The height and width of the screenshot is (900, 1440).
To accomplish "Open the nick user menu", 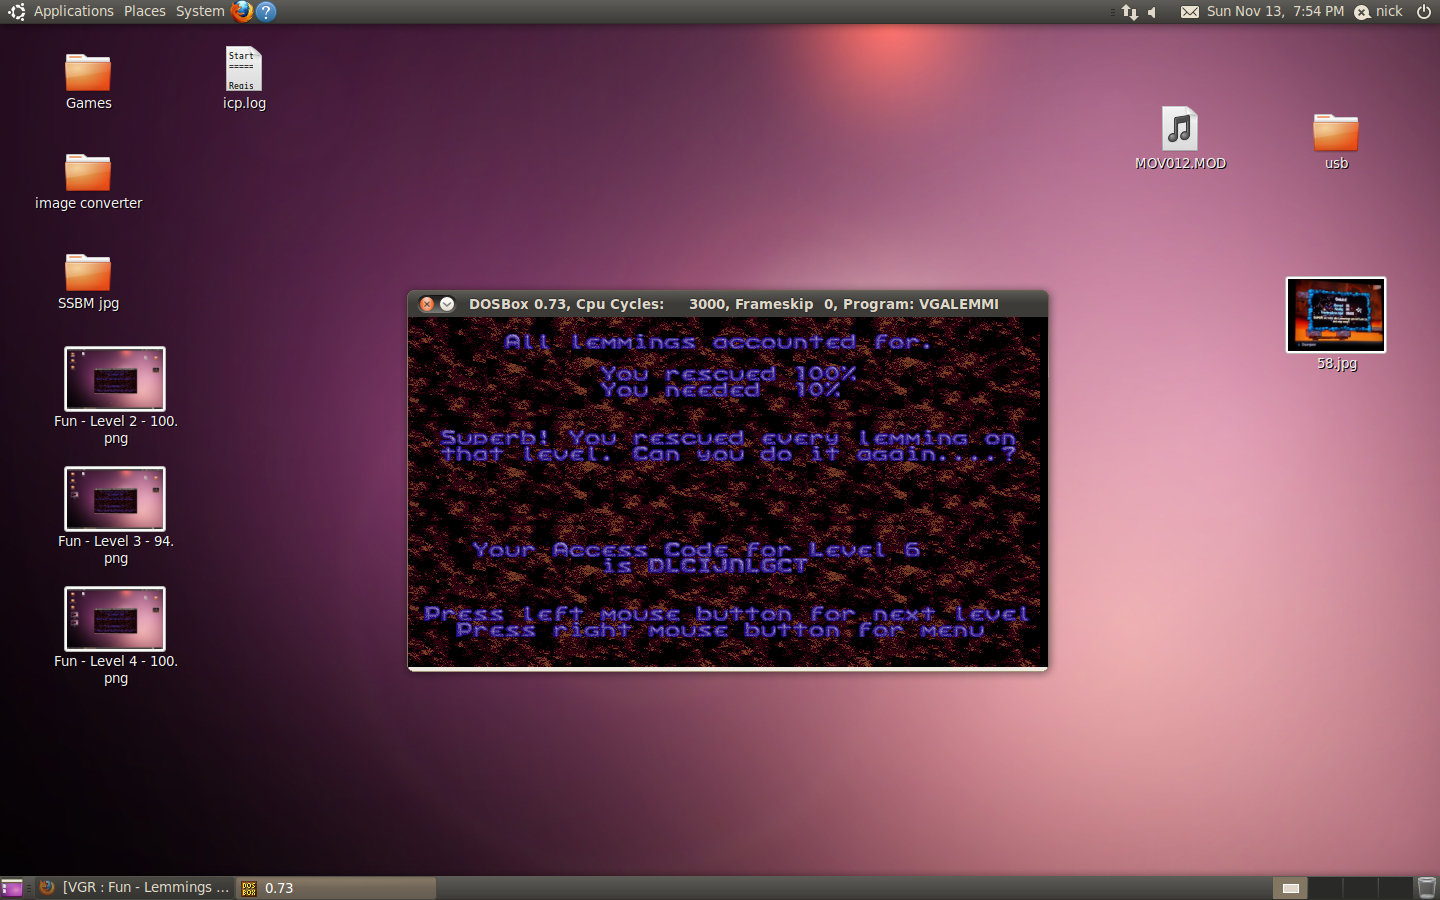I will pyautogui.click(x=1379, y=11).
